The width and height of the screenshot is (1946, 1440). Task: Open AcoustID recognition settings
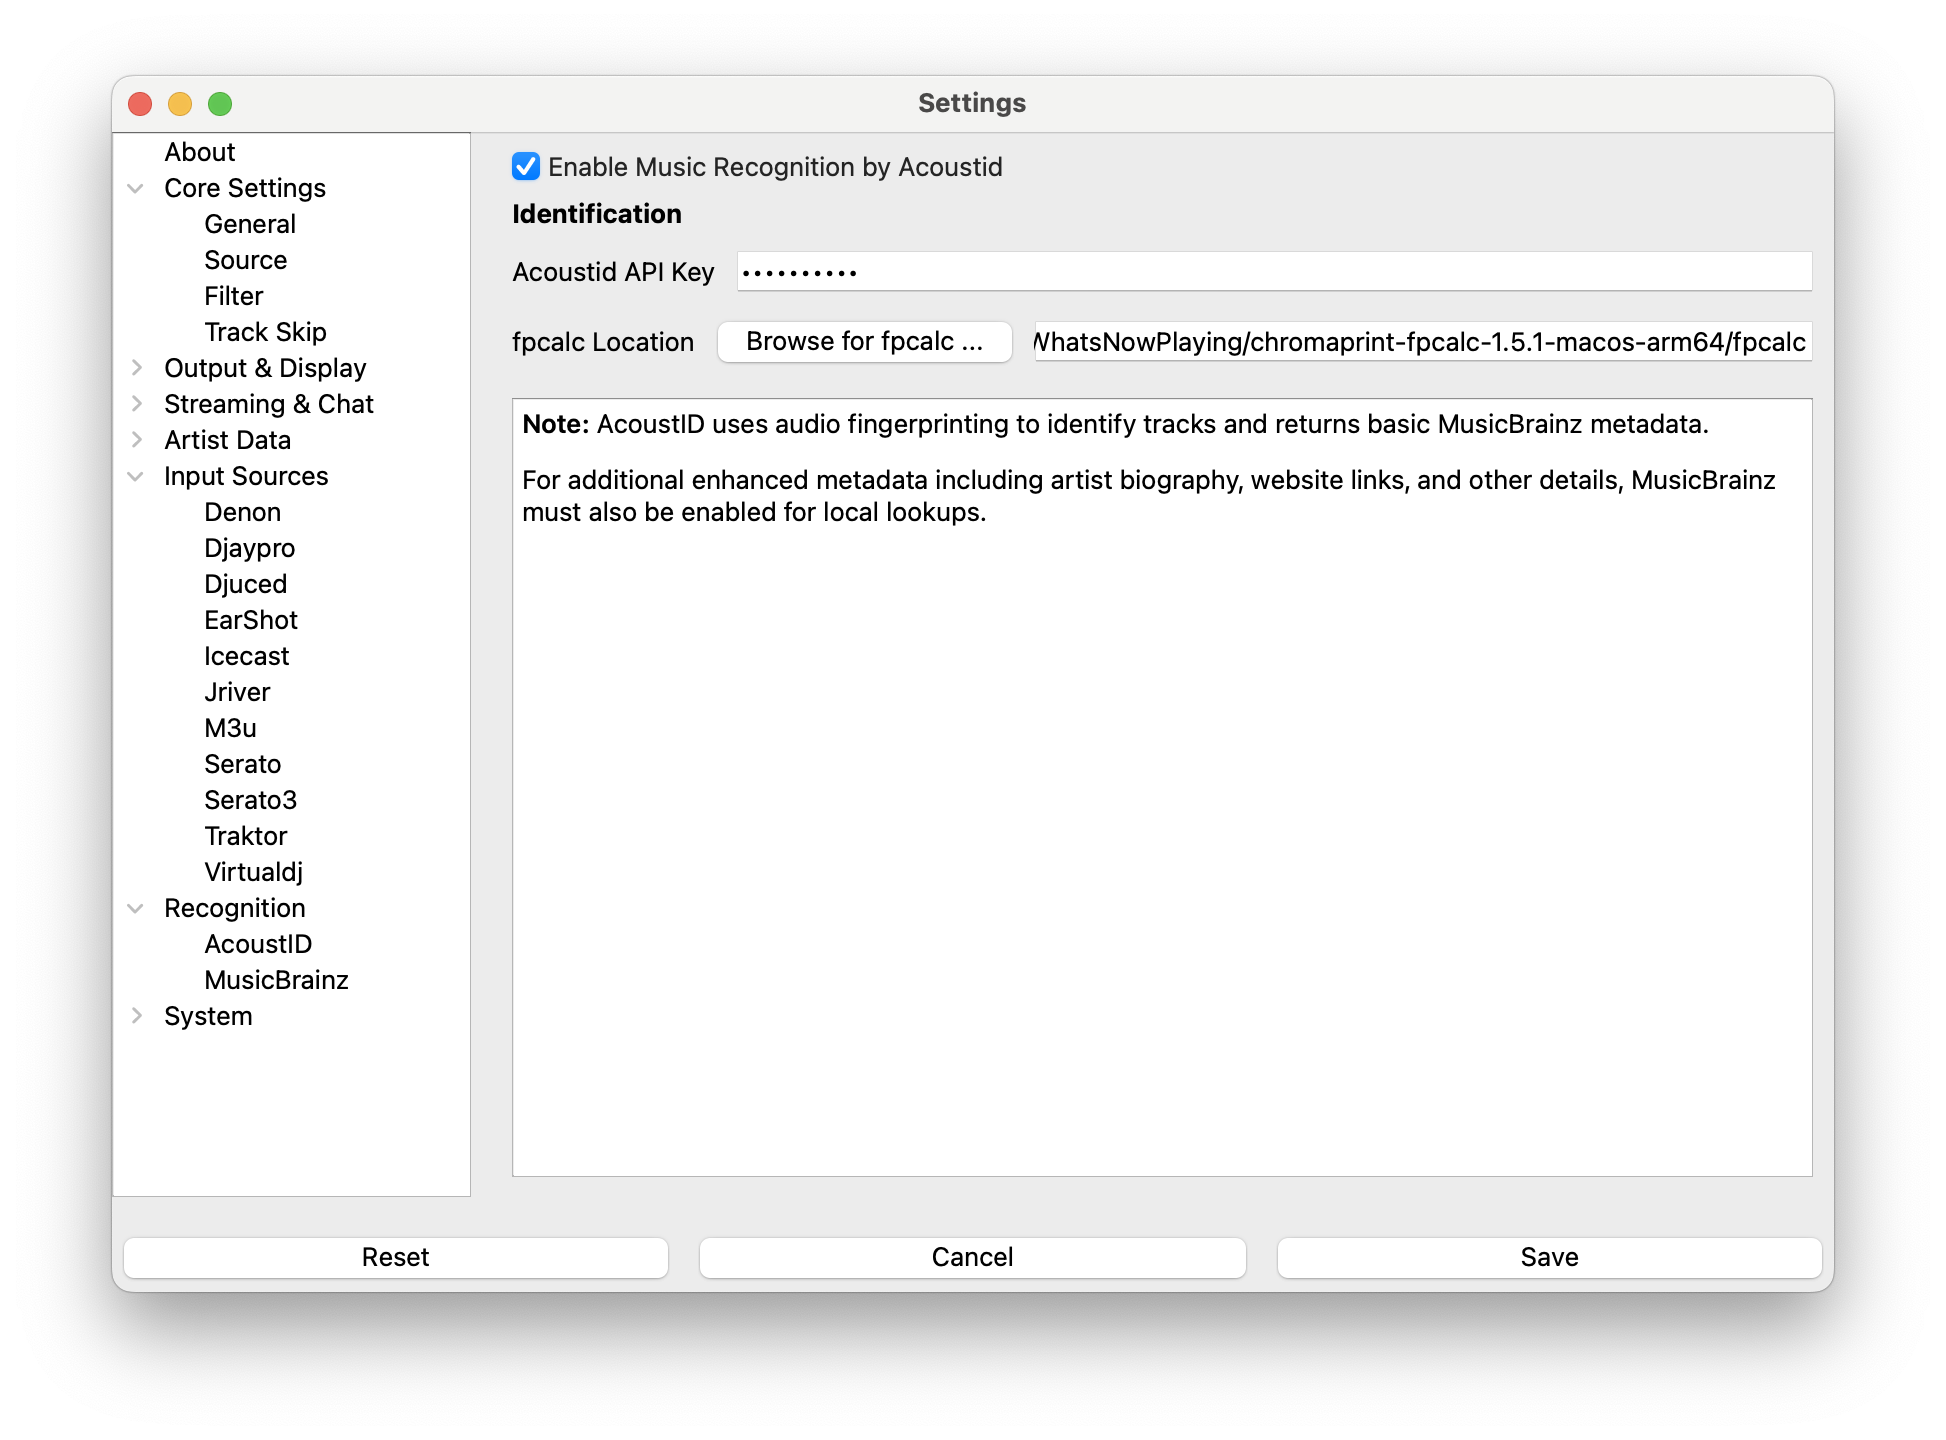[258, 944]
